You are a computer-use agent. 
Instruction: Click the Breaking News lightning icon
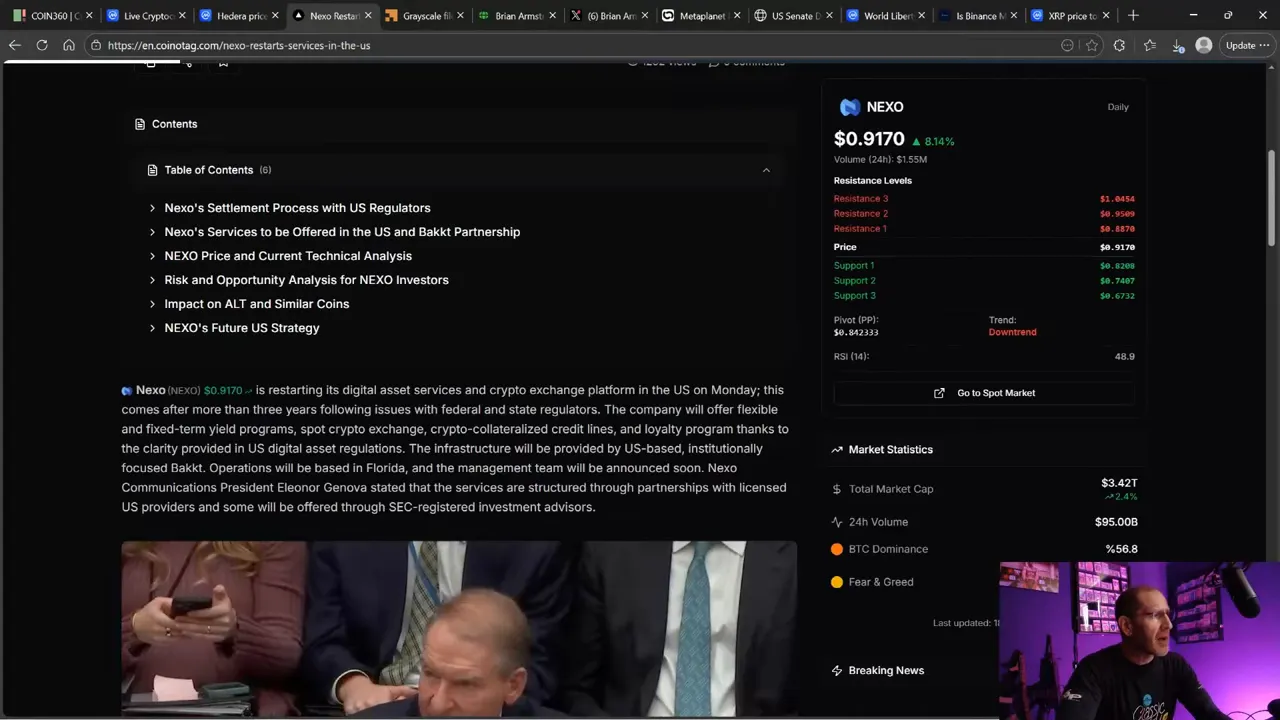point(837,670)
